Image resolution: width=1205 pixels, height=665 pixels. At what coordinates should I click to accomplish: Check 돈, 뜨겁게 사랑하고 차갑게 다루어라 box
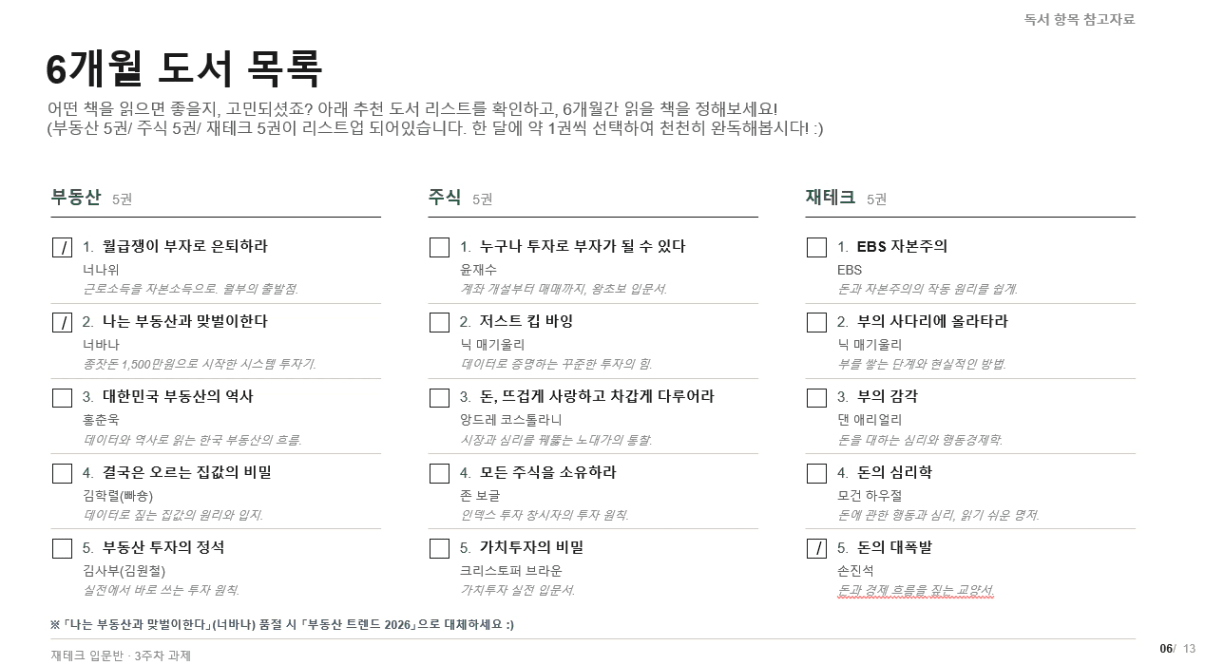click(x=439, y=397)
